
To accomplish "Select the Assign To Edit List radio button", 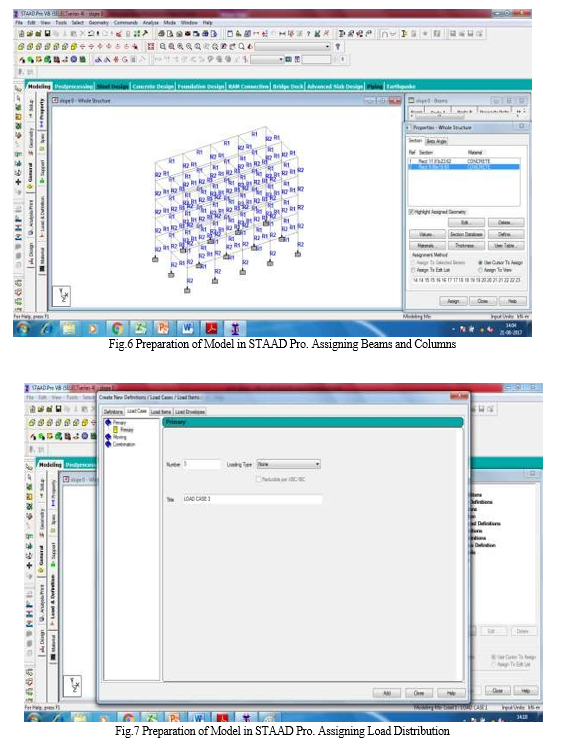I will (x=413, y=270).
